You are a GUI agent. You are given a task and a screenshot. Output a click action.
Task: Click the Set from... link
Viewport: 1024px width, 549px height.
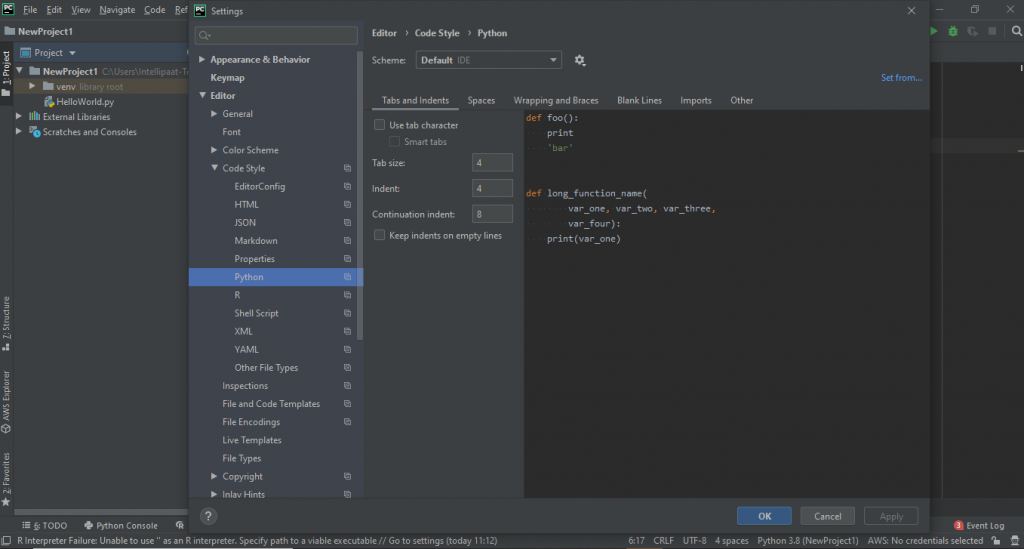pos(901,78)
